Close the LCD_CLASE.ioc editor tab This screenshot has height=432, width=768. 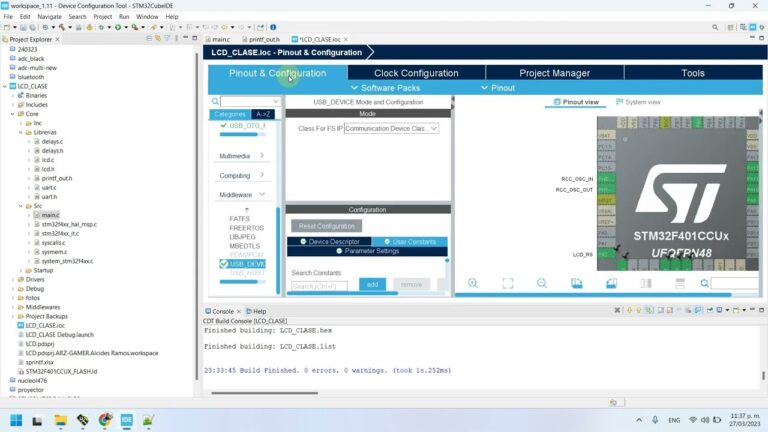point(346,39)
